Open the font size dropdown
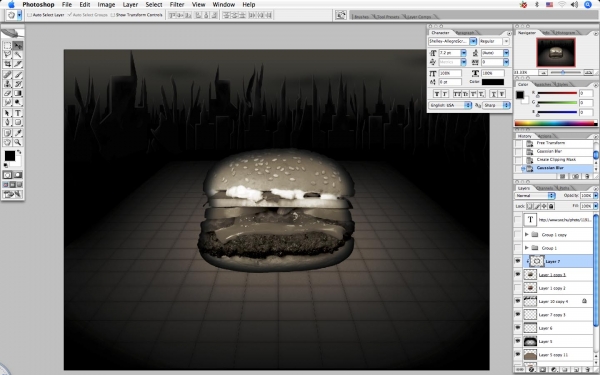This screenshot has height=375, width=600. (x=463, y=53)
